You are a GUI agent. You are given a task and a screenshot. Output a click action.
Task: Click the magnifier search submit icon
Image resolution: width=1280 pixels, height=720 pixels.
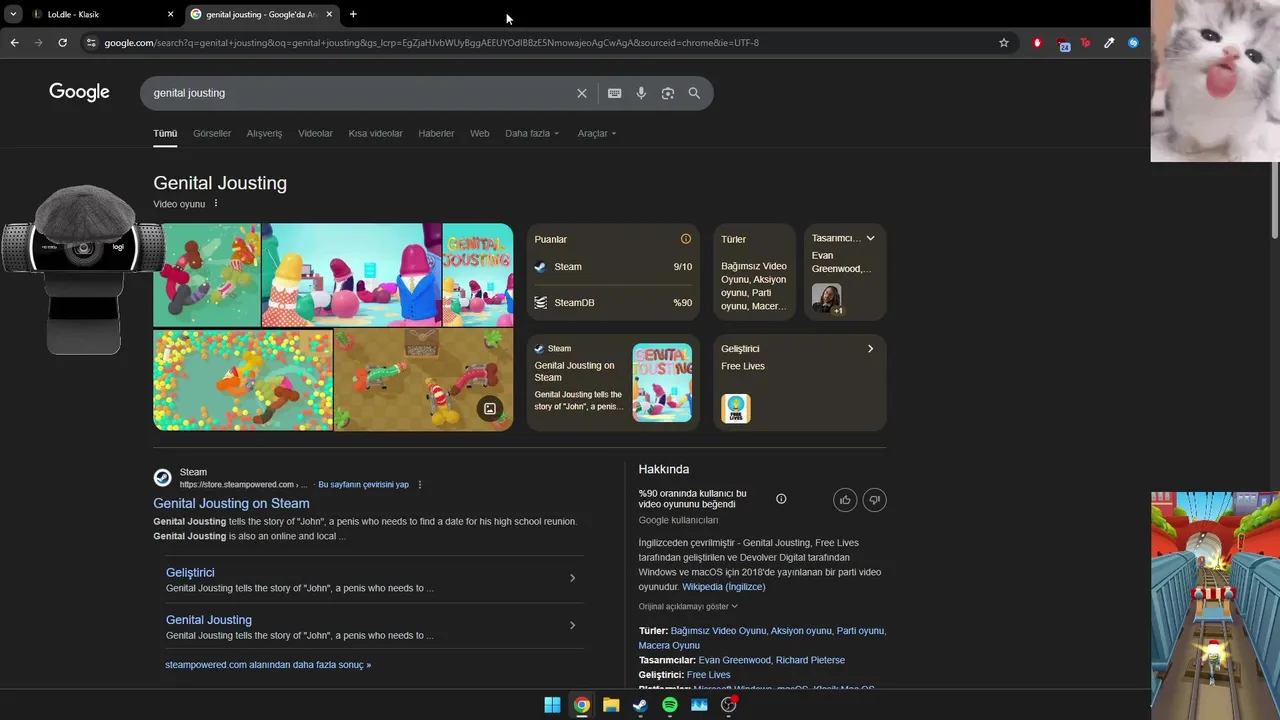(x=694, y=93)
